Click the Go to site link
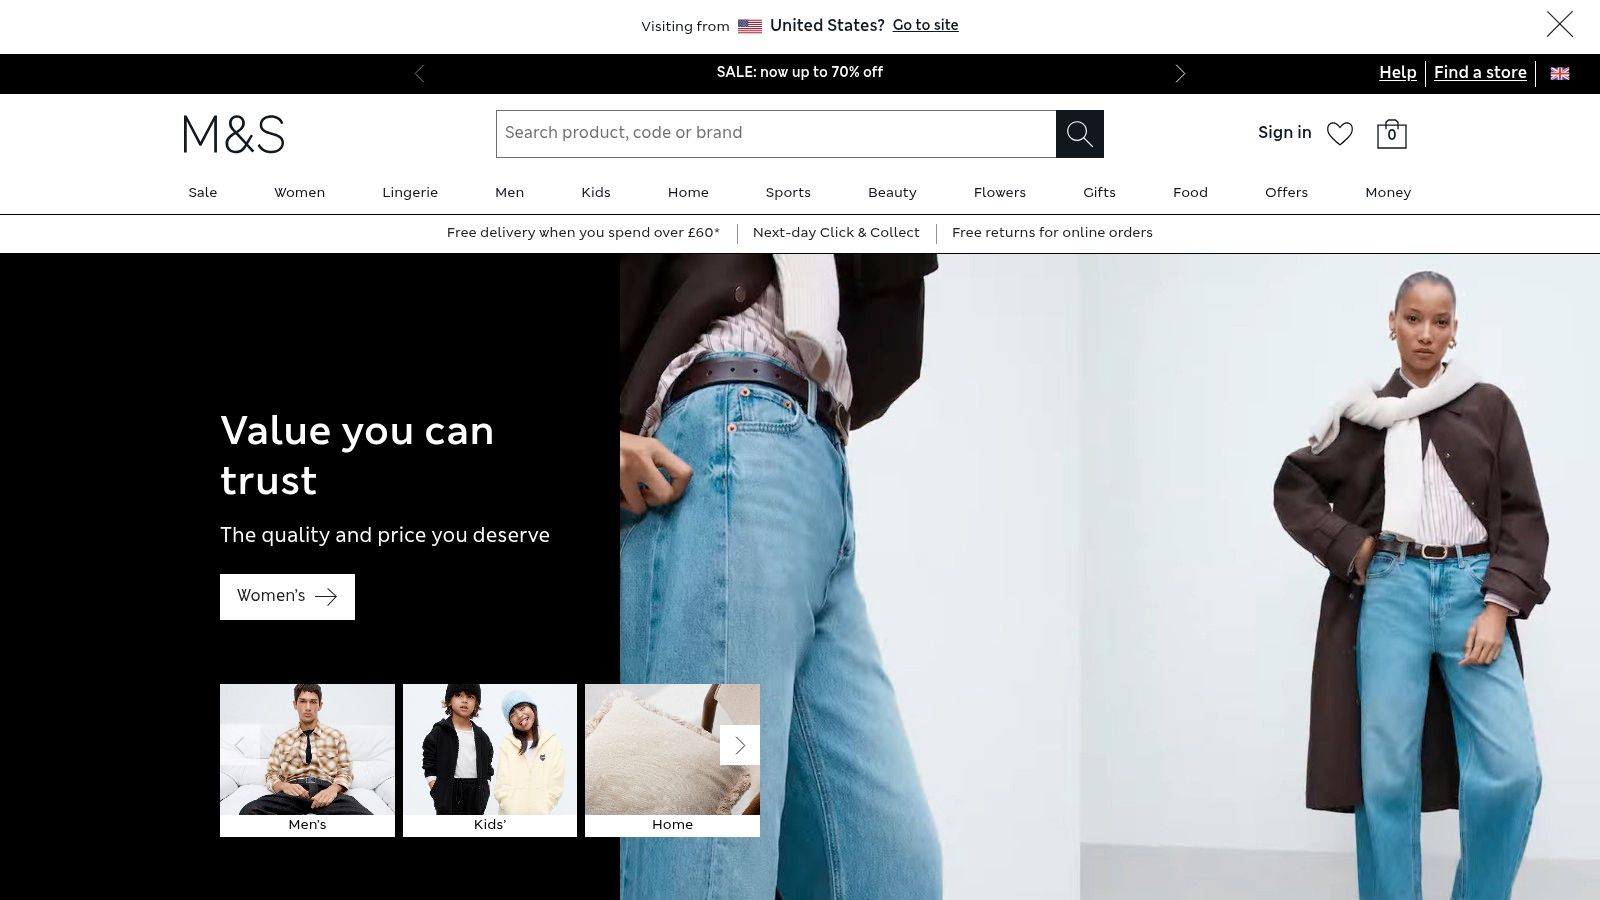1600x900 pixels. (x=925, y=25)
